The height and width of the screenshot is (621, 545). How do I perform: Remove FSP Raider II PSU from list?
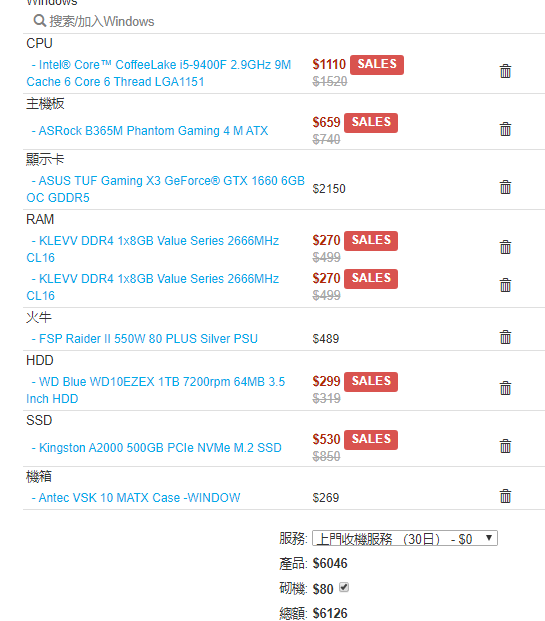505,337
